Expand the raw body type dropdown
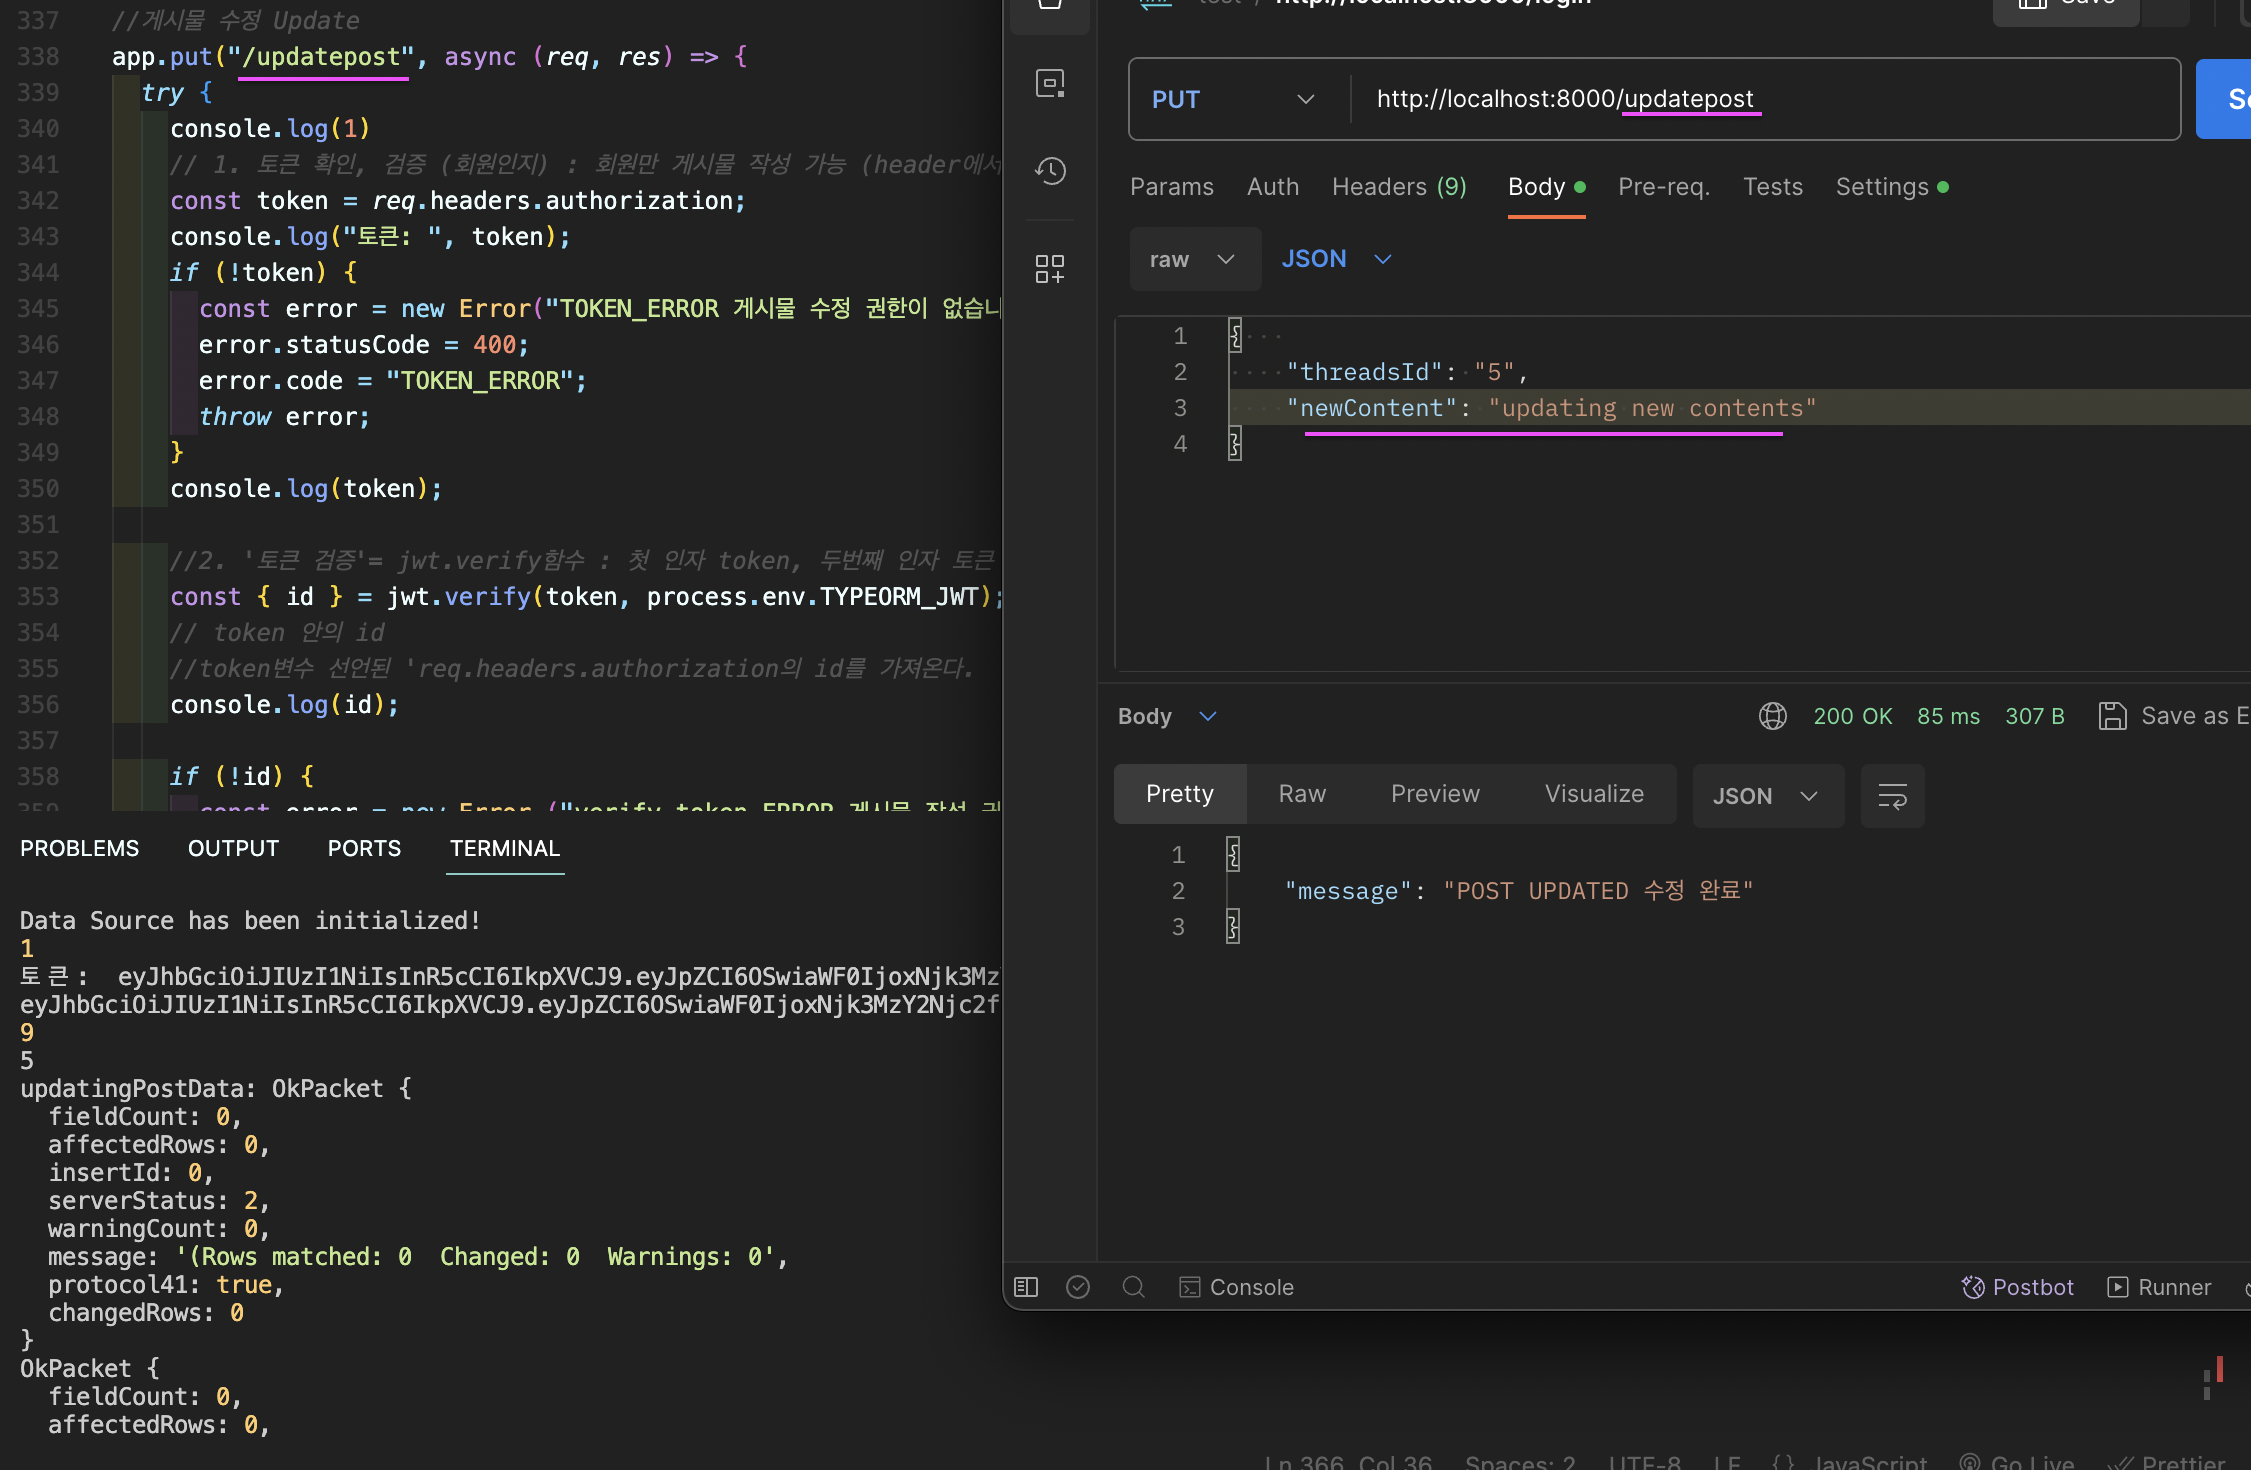Image resolution: width=2251 pixels, height=1470 pixels. (x=1193, y=259)
